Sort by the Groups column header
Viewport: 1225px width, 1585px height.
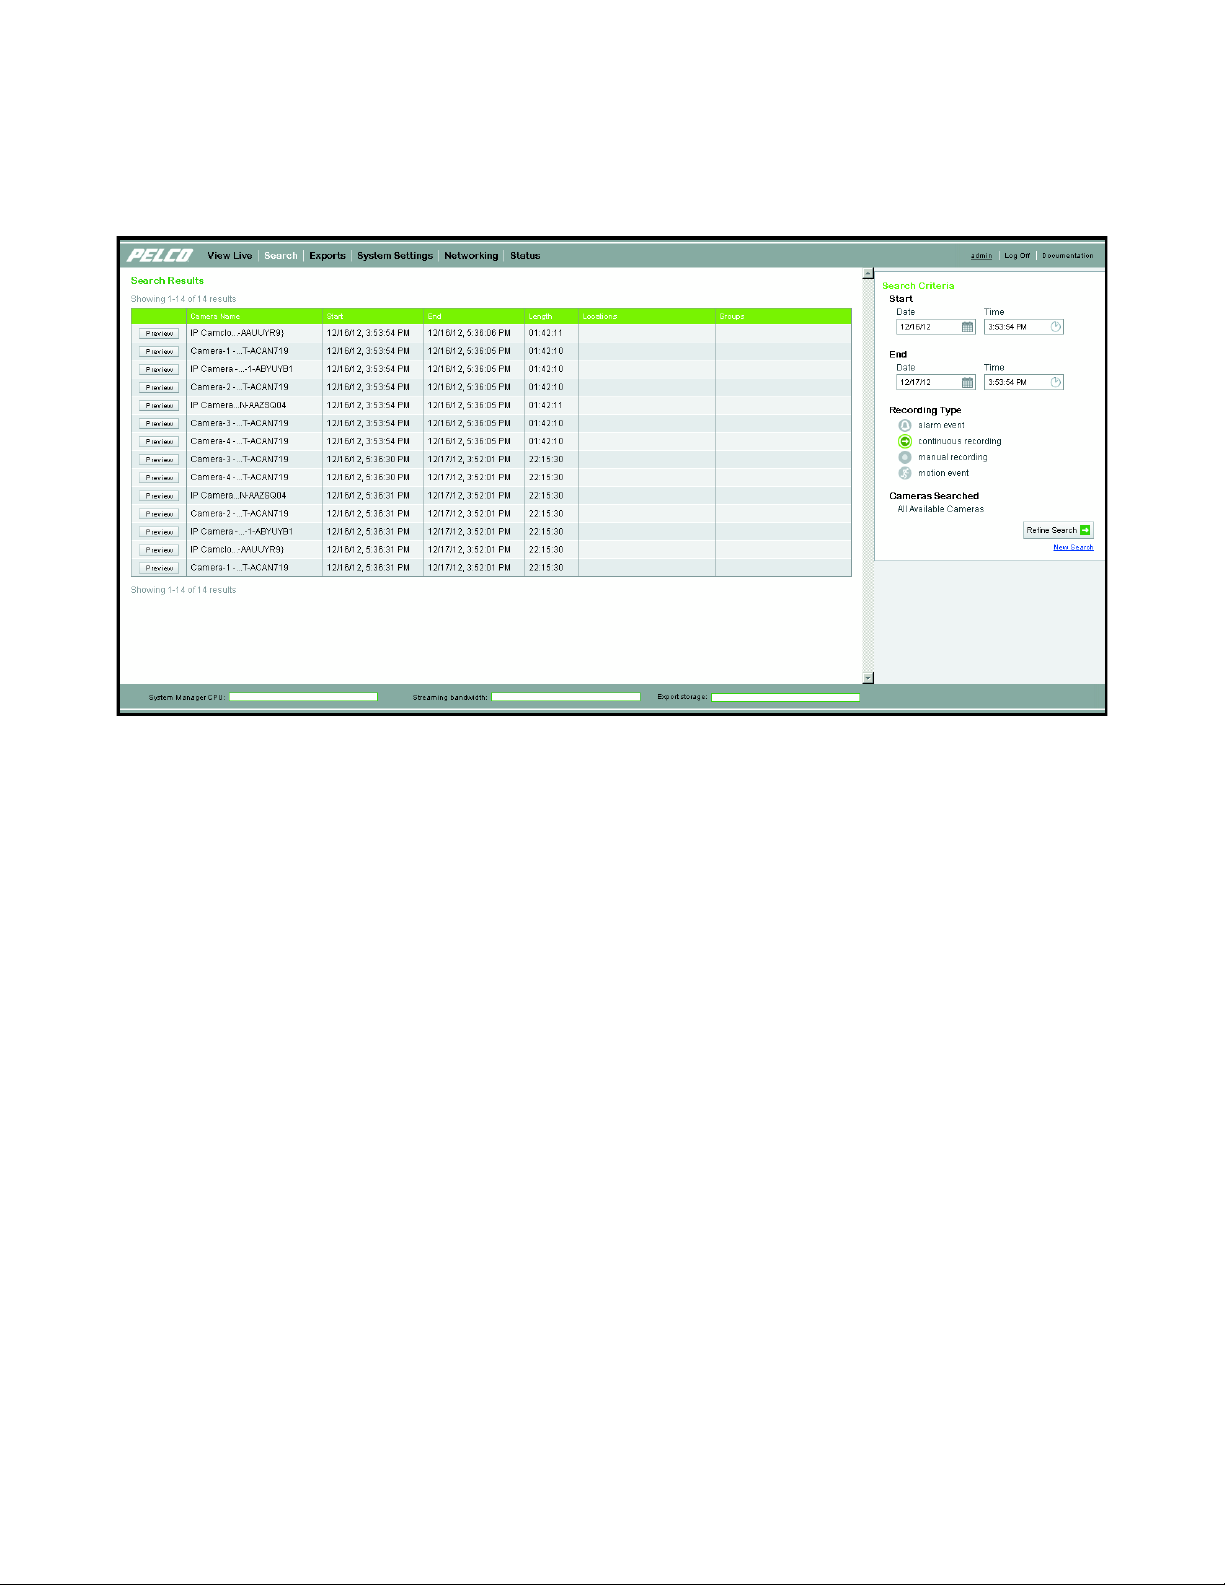[x=783, y=316]
